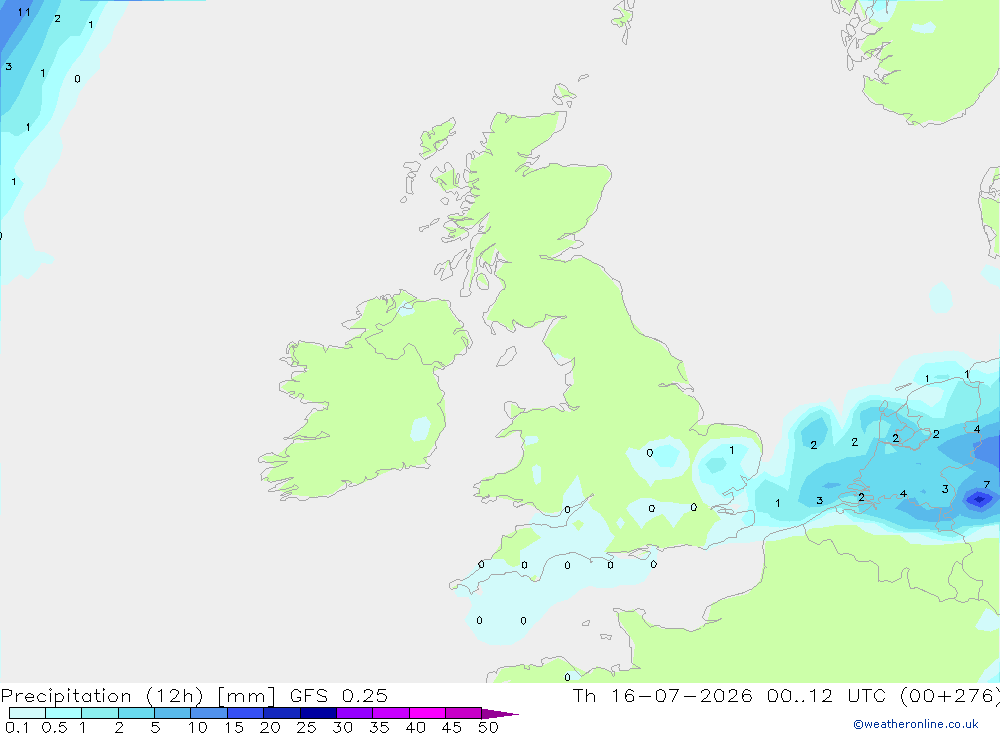Screen dimensions: 1000x733
Task: Click the 45–50 mm legend swatch
Action: [x=463, y=713]
